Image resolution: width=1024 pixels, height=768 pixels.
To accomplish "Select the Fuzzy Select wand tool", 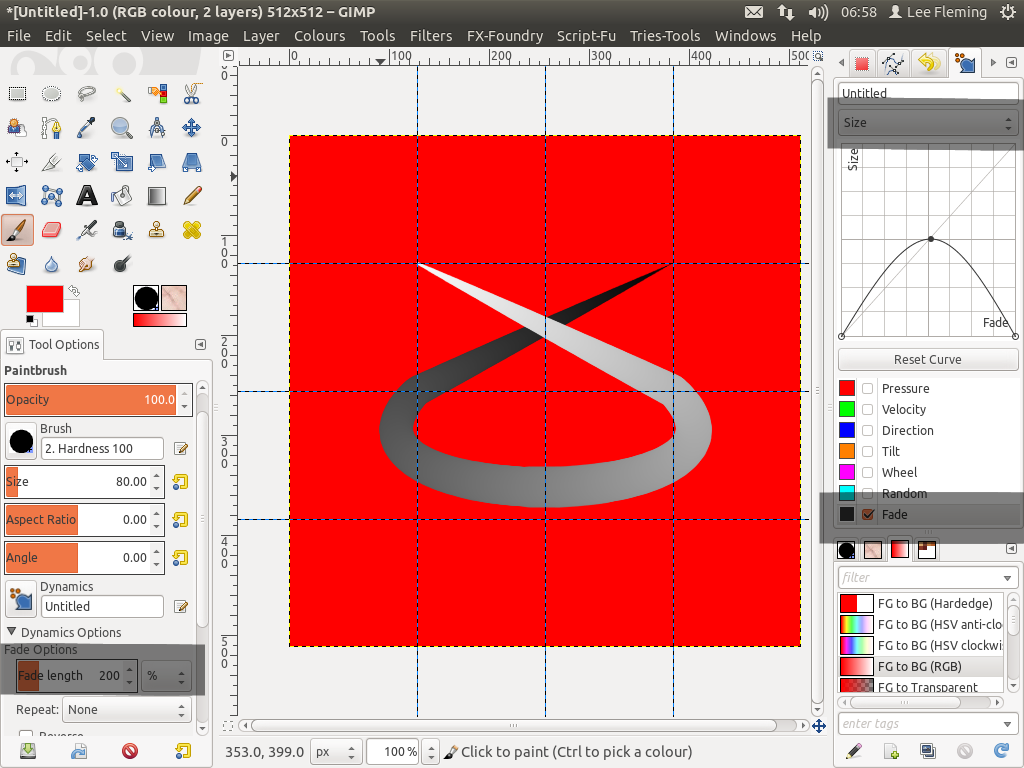I will tap(121, 94).
